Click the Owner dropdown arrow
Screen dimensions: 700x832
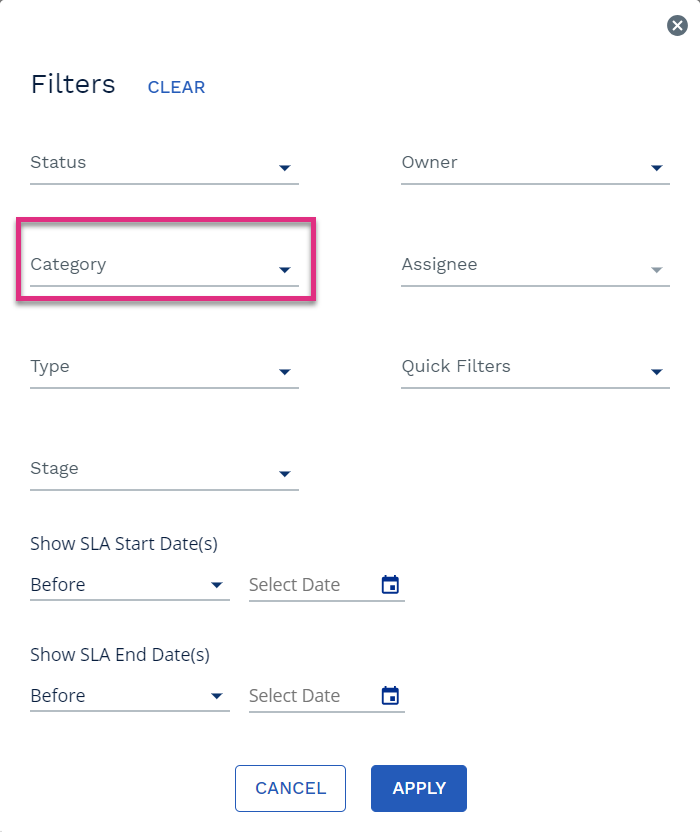656,168
